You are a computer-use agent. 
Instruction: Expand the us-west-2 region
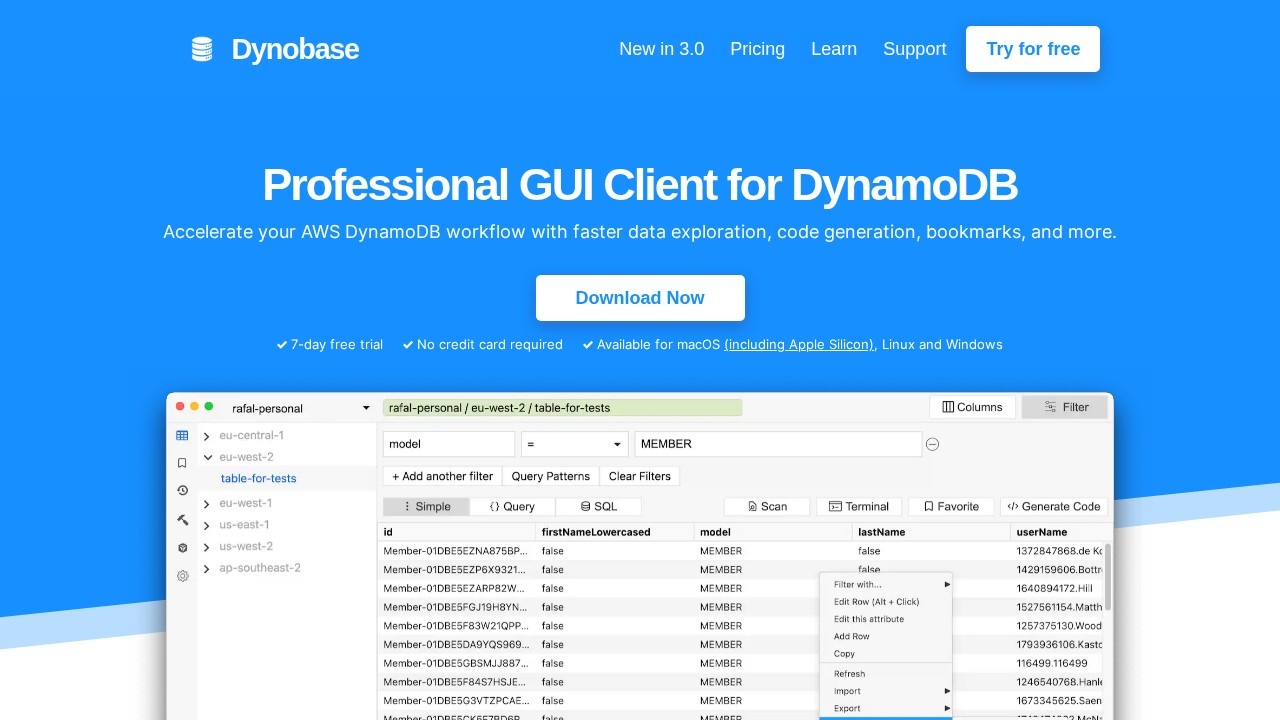click(x=206, y=547)
